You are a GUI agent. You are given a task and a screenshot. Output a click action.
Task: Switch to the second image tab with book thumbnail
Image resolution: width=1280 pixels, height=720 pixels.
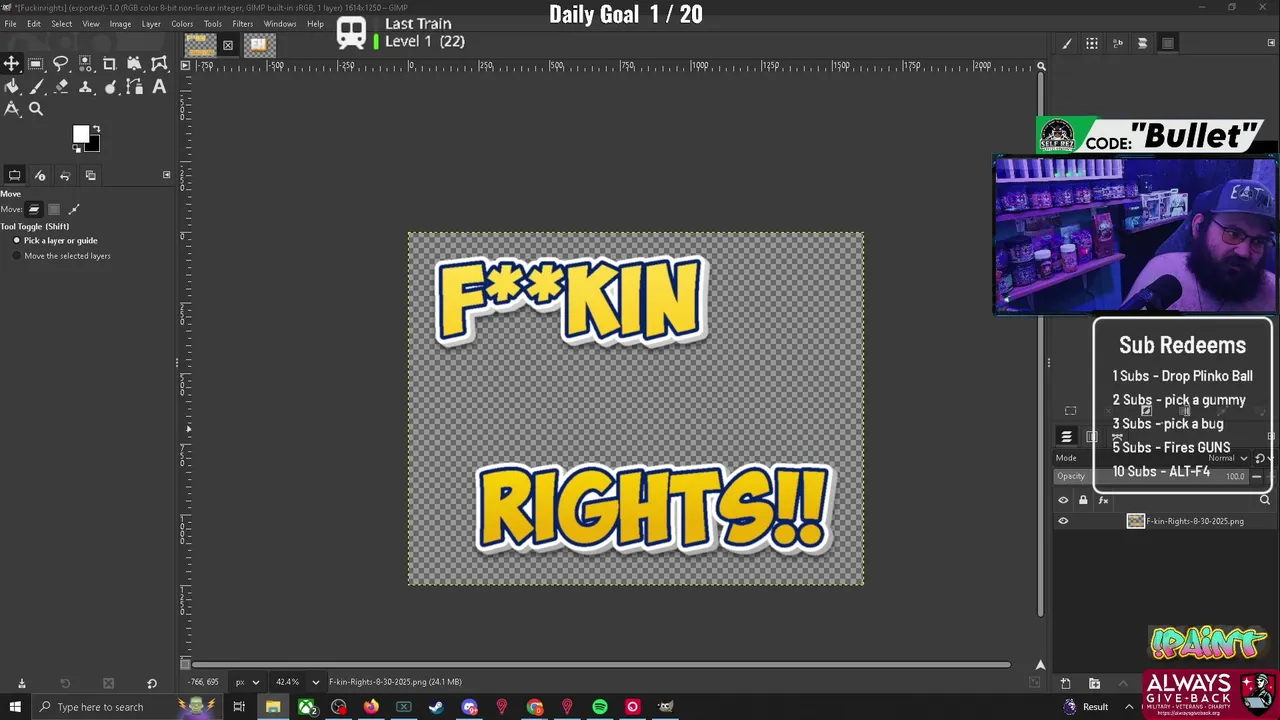tap(258, 45)
